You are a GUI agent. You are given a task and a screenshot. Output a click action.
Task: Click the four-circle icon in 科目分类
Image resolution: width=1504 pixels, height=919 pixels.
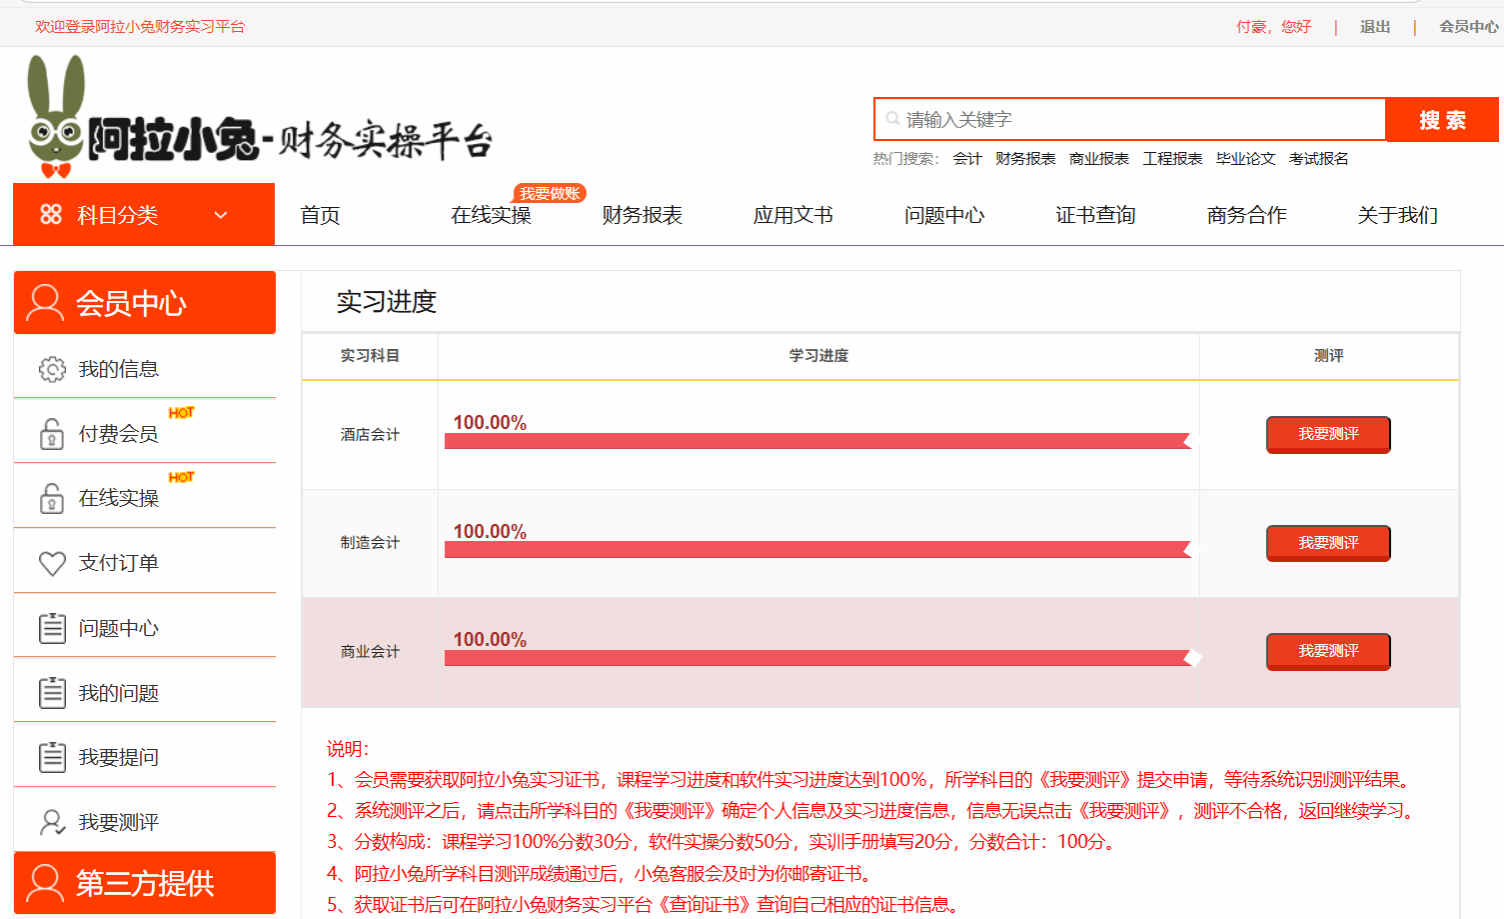(x=51, y=214)
